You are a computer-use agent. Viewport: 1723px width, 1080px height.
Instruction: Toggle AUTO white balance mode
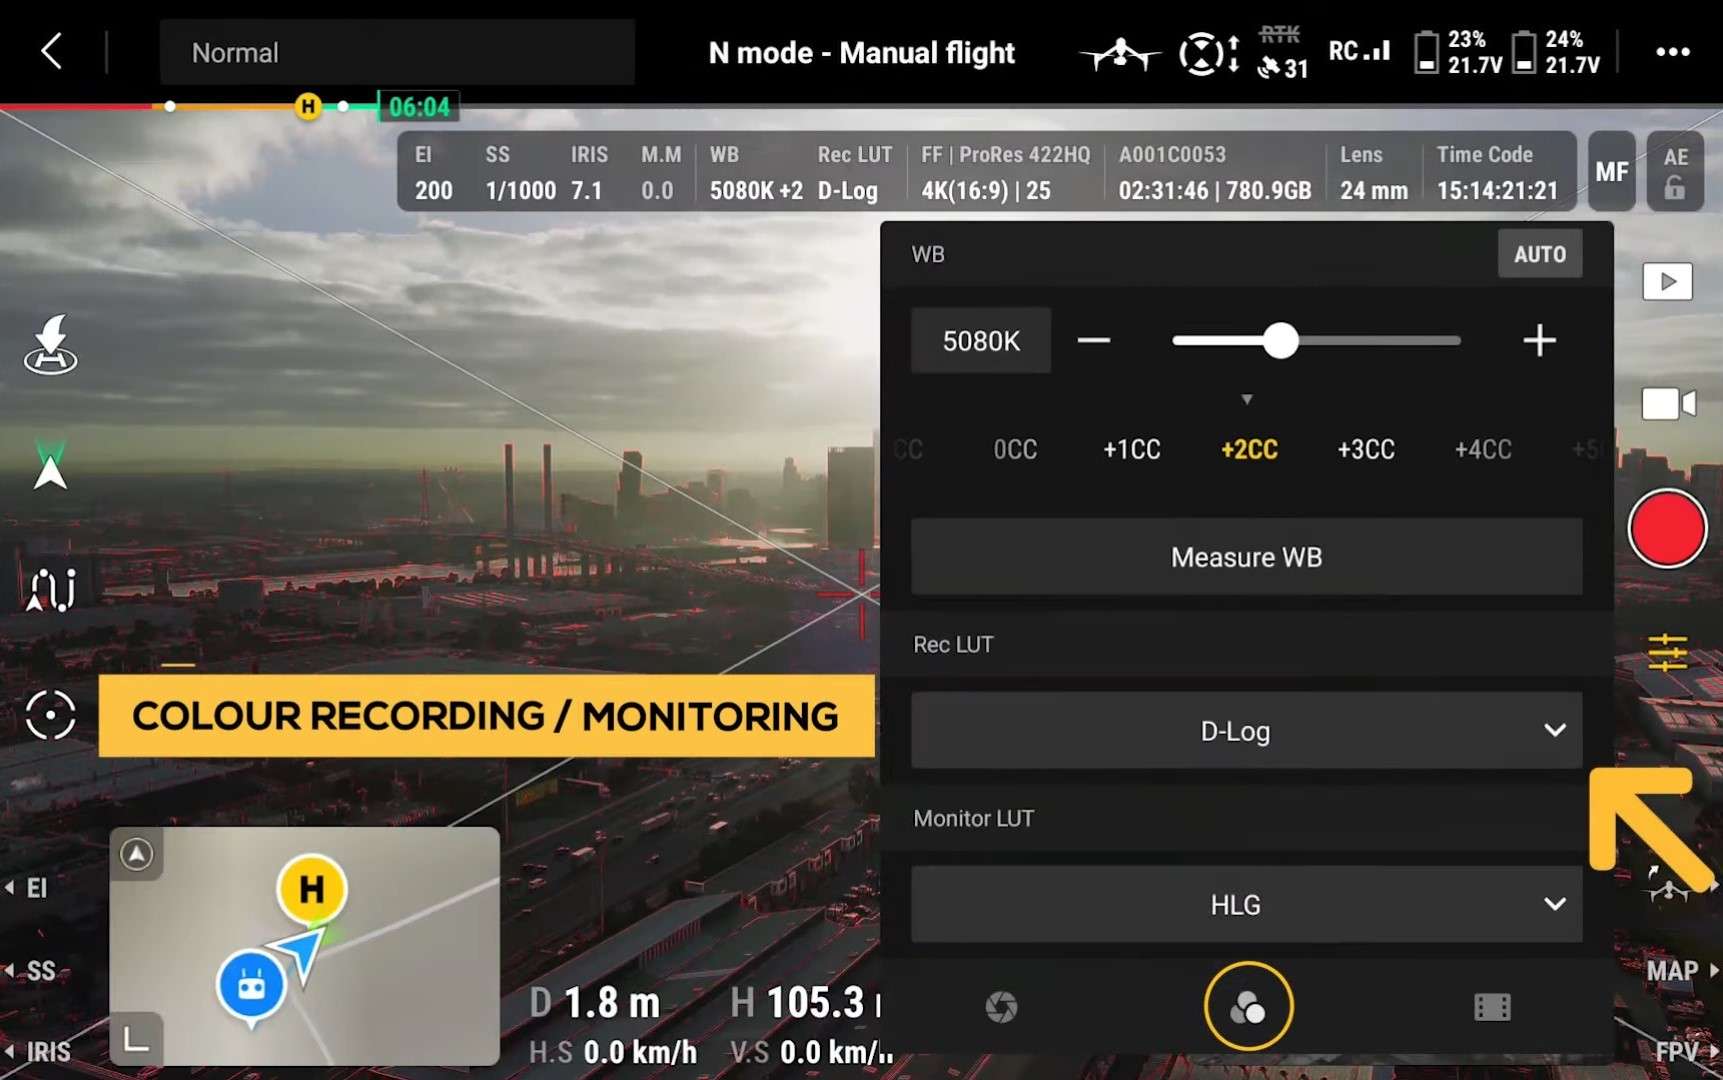coord(1540,253)
